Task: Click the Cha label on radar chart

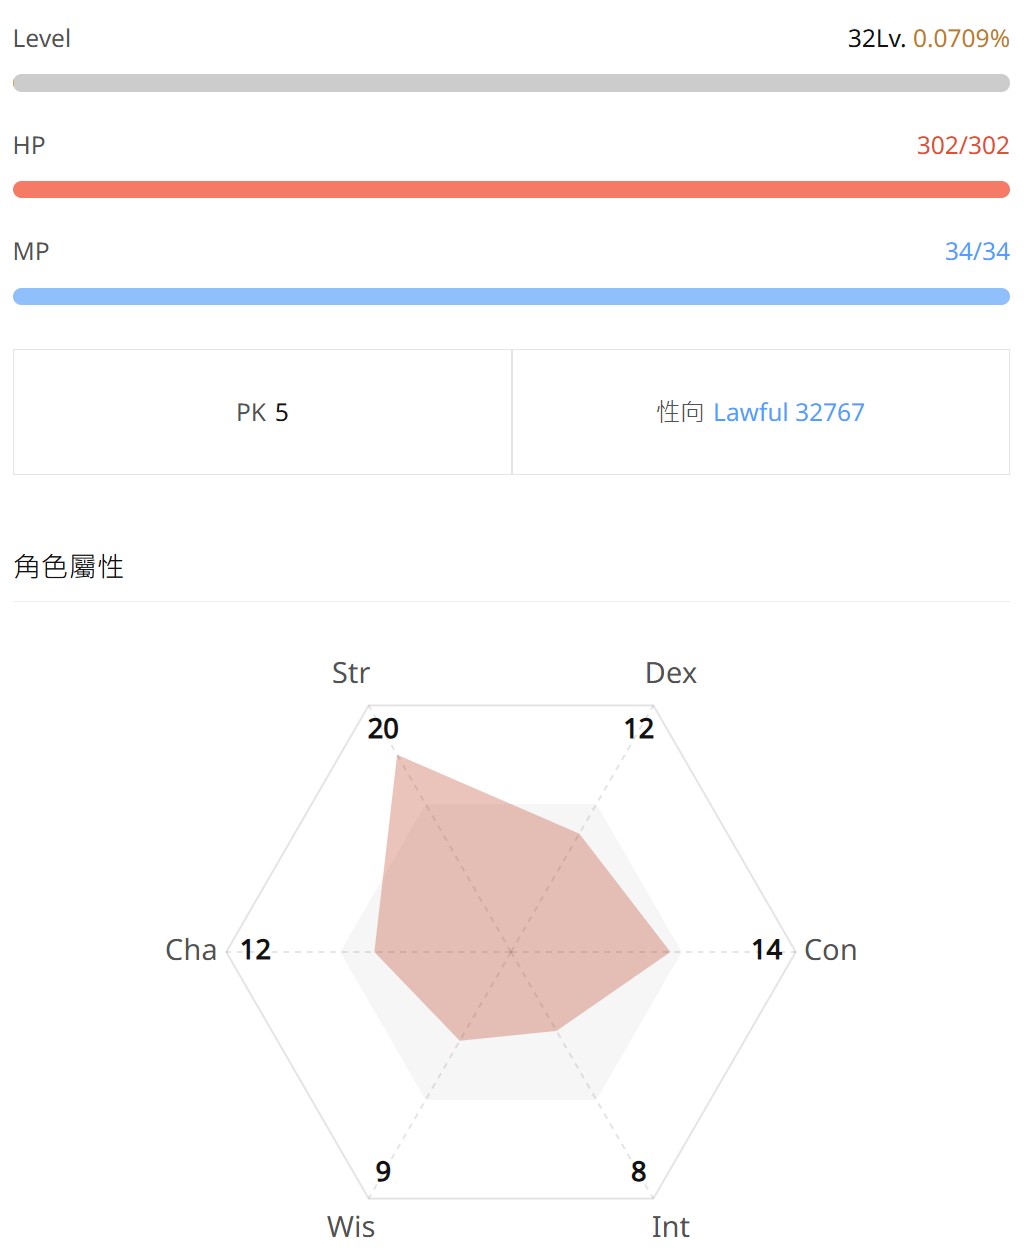Action: pyautogui.click(x=191, y=950)
